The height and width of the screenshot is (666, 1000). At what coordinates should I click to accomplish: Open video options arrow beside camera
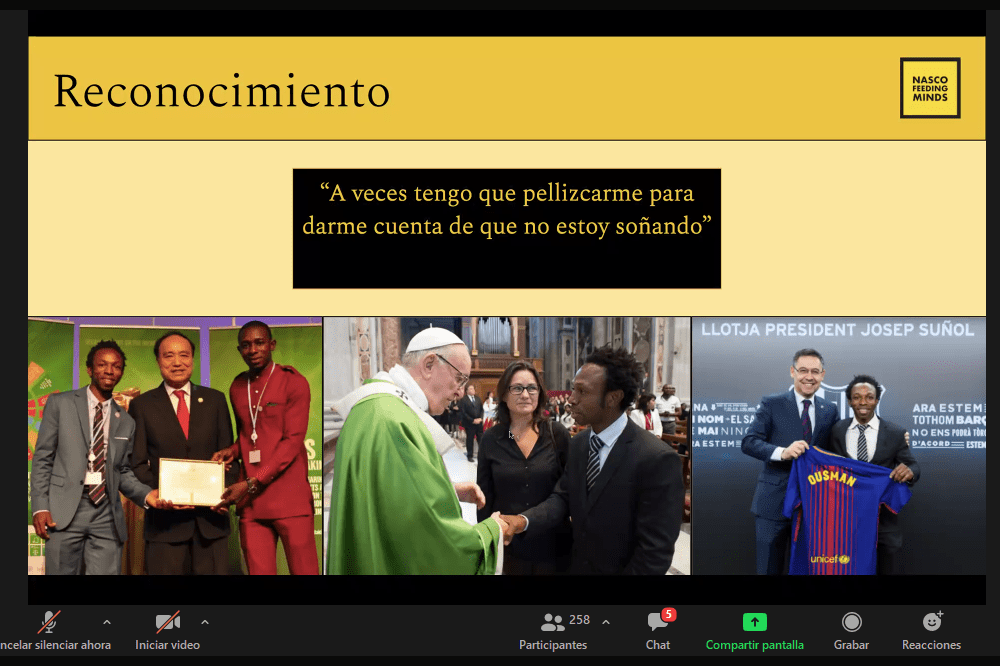(x=205, y=622)
